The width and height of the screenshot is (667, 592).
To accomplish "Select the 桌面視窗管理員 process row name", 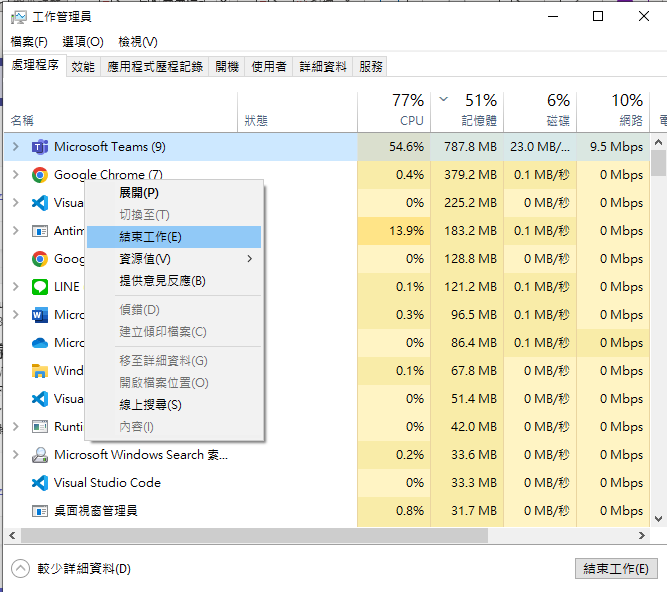I will click(x=96, y=511).
